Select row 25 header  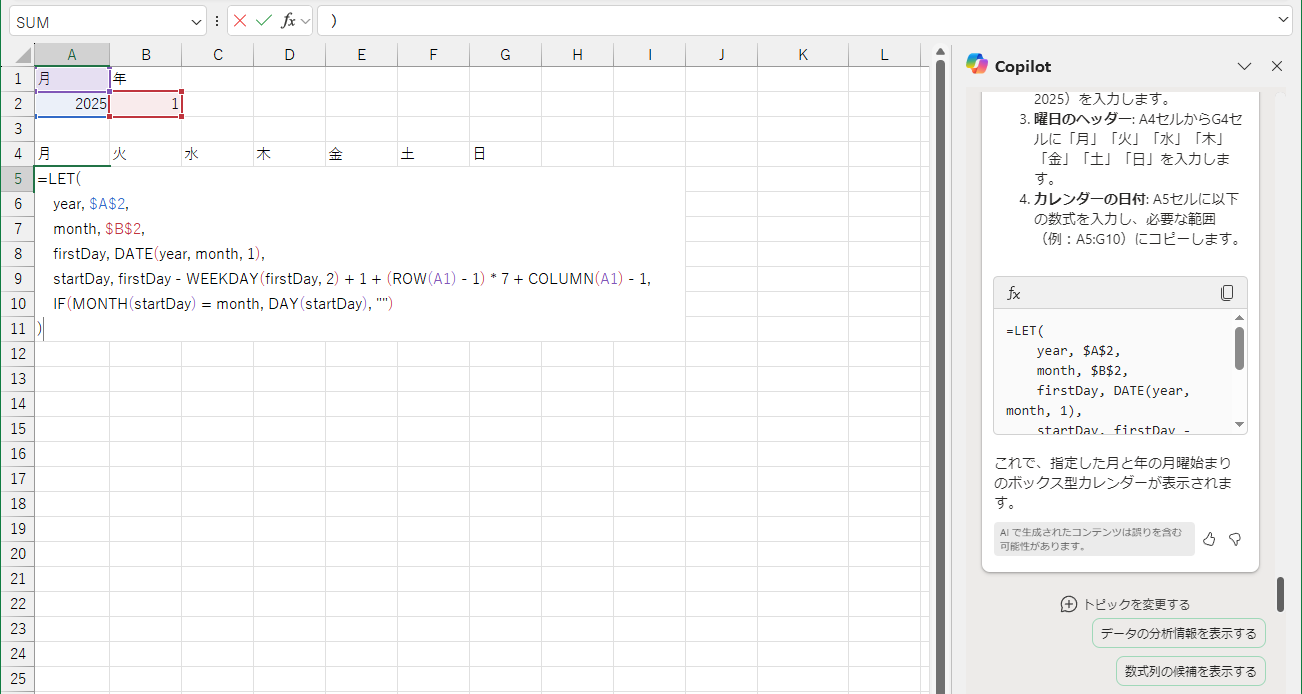[18, 679]
